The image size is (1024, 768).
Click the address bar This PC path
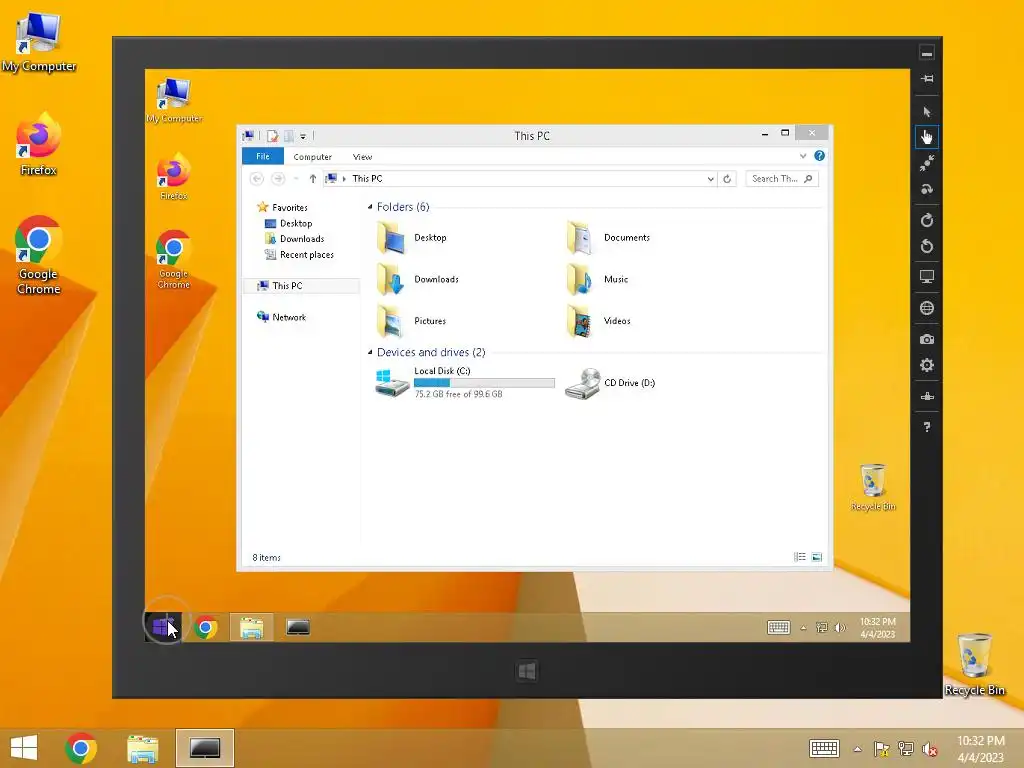pyautogui.click(x=367, y=178)
